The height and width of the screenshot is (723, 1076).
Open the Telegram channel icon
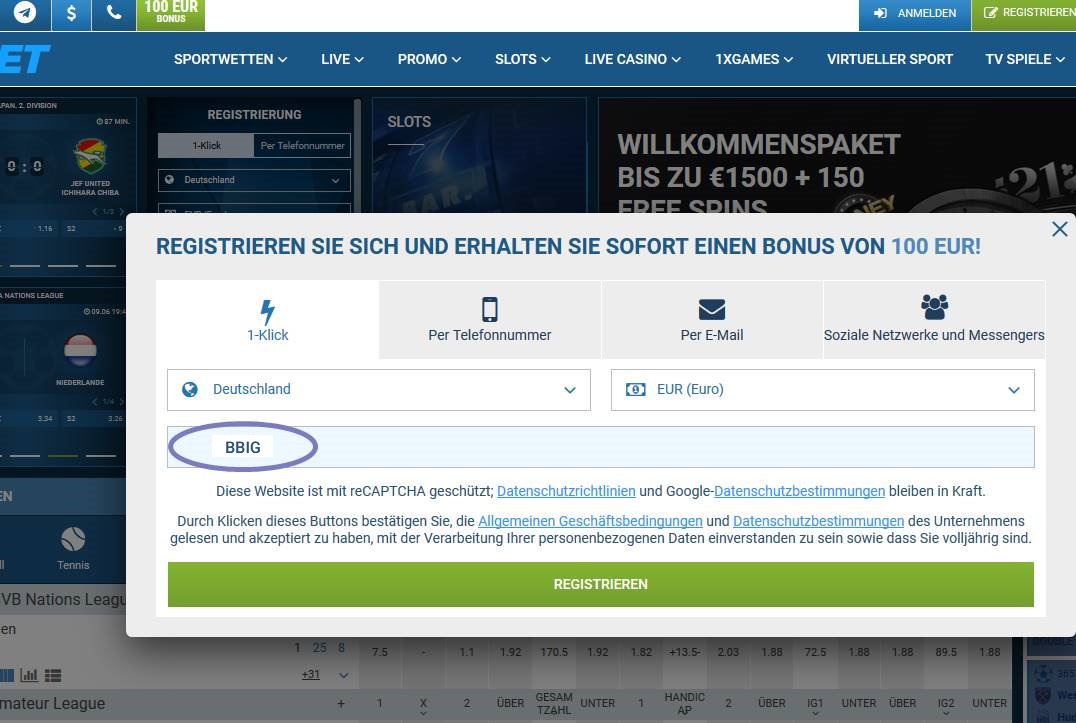(x=25, y=13)
